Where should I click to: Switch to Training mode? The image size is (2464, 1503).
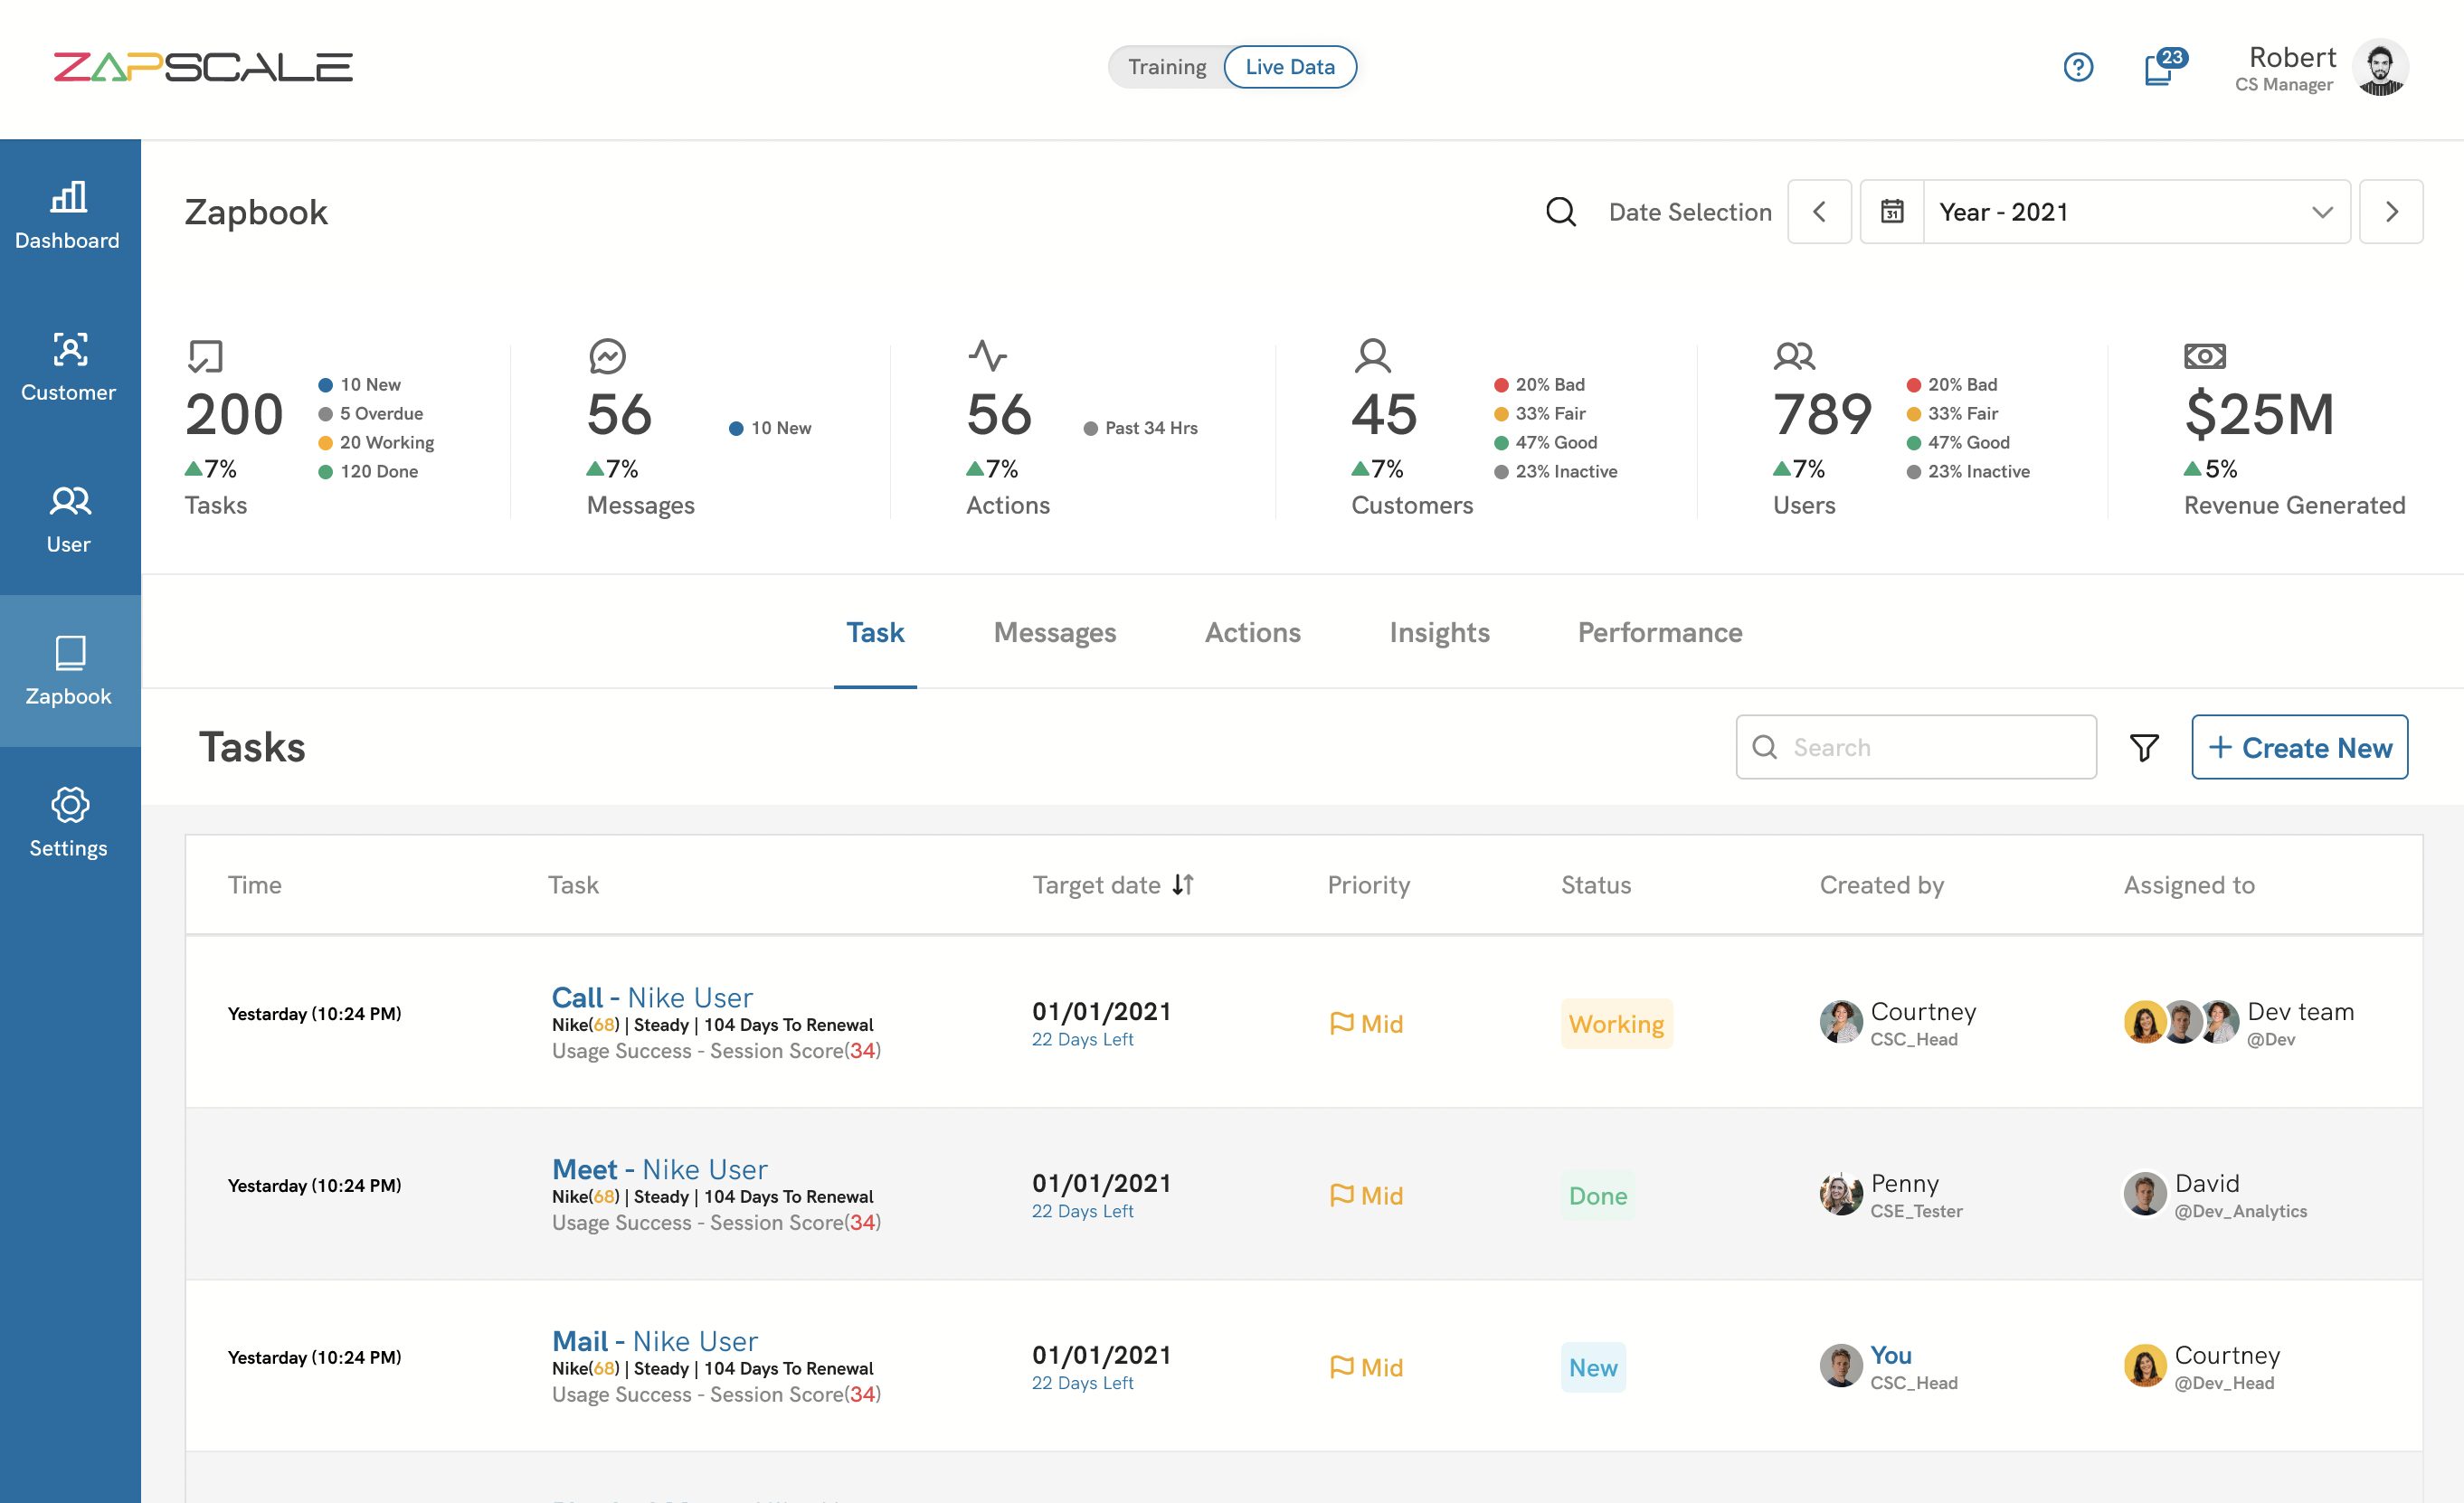click(1167, 66)
